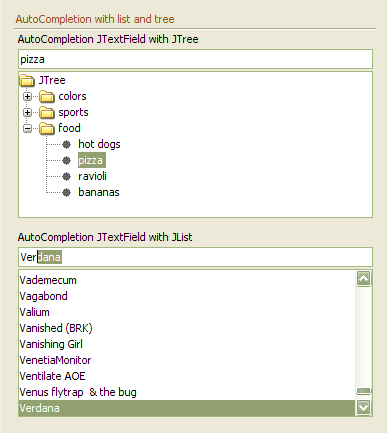The width and height of the screenshot is (387, 433).
Task: Select Vagabond in the list
Action: coord(187,296)
